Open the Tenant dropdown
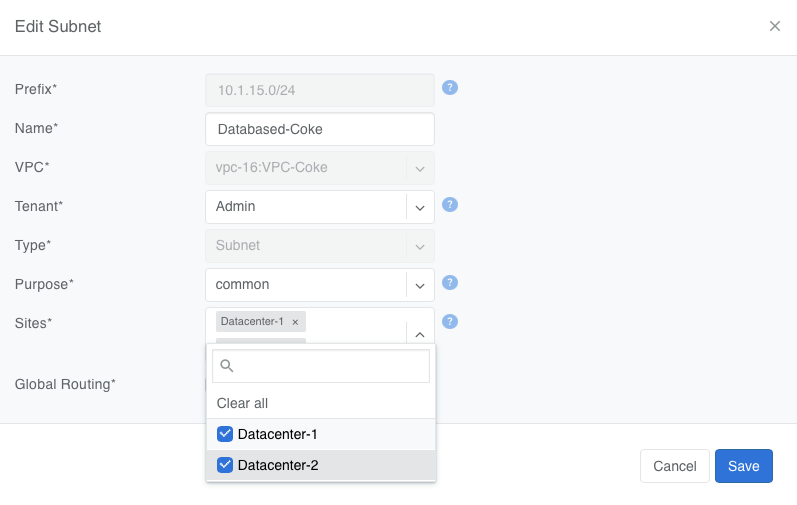 click(420, 207)
